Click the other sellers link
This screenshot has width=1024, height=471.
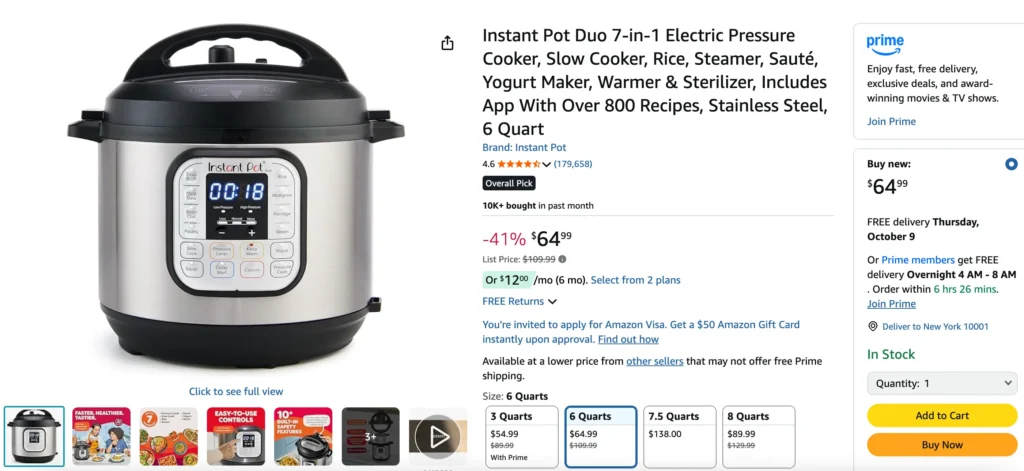tap(654, 361)
